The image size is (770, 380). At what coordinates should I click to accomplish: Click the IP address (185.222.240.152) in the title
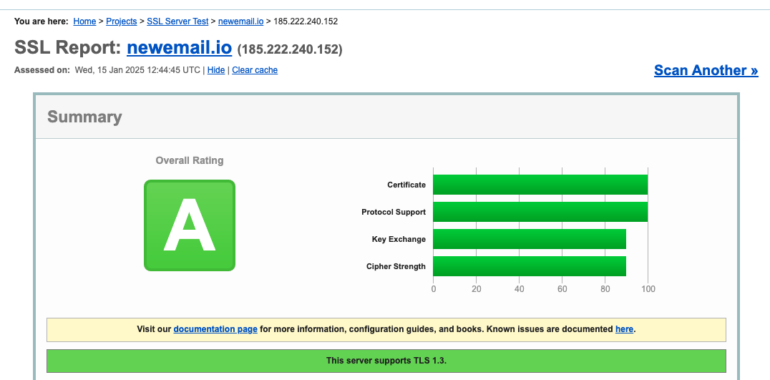point(290,50)
